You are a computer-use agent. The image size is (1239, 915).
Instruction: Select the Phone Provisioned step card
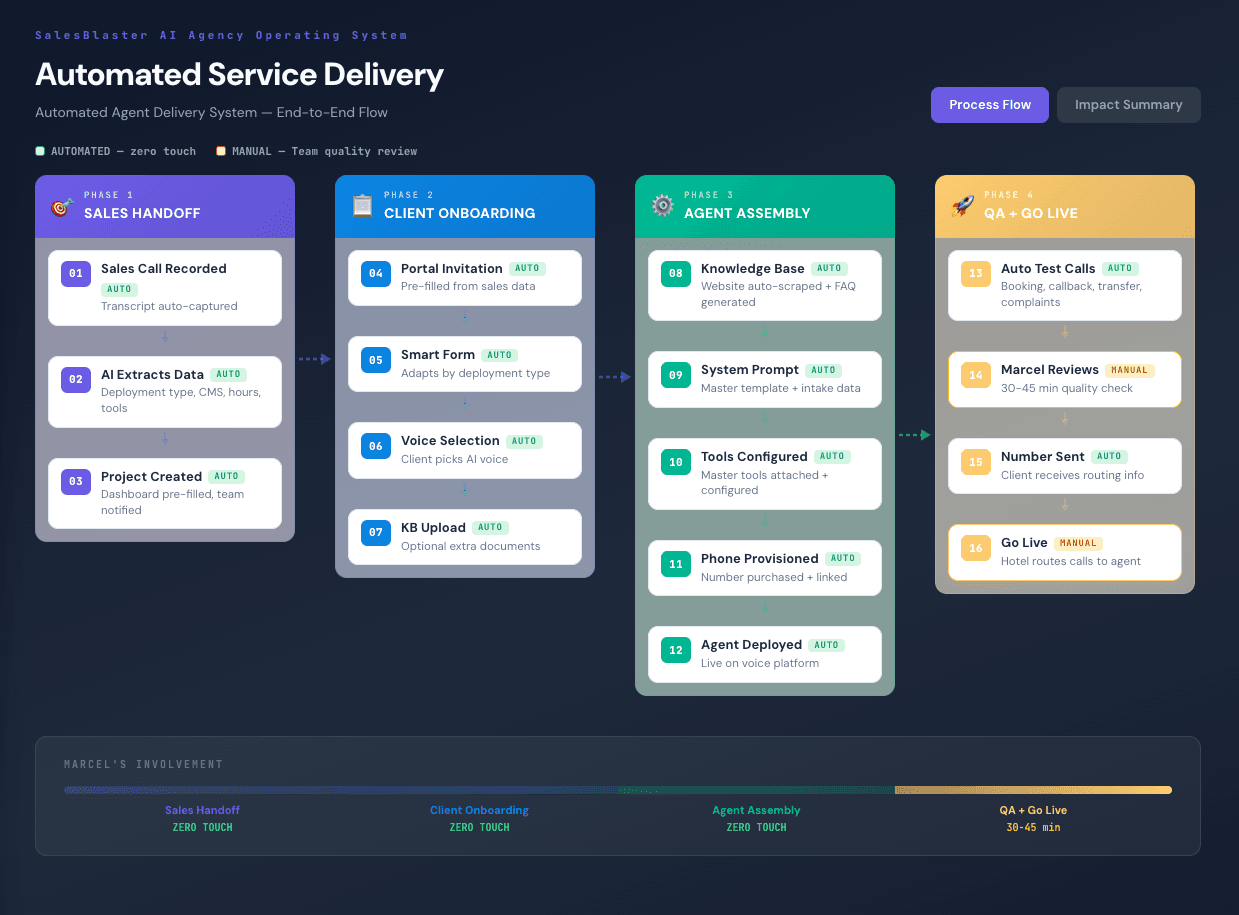764,567
